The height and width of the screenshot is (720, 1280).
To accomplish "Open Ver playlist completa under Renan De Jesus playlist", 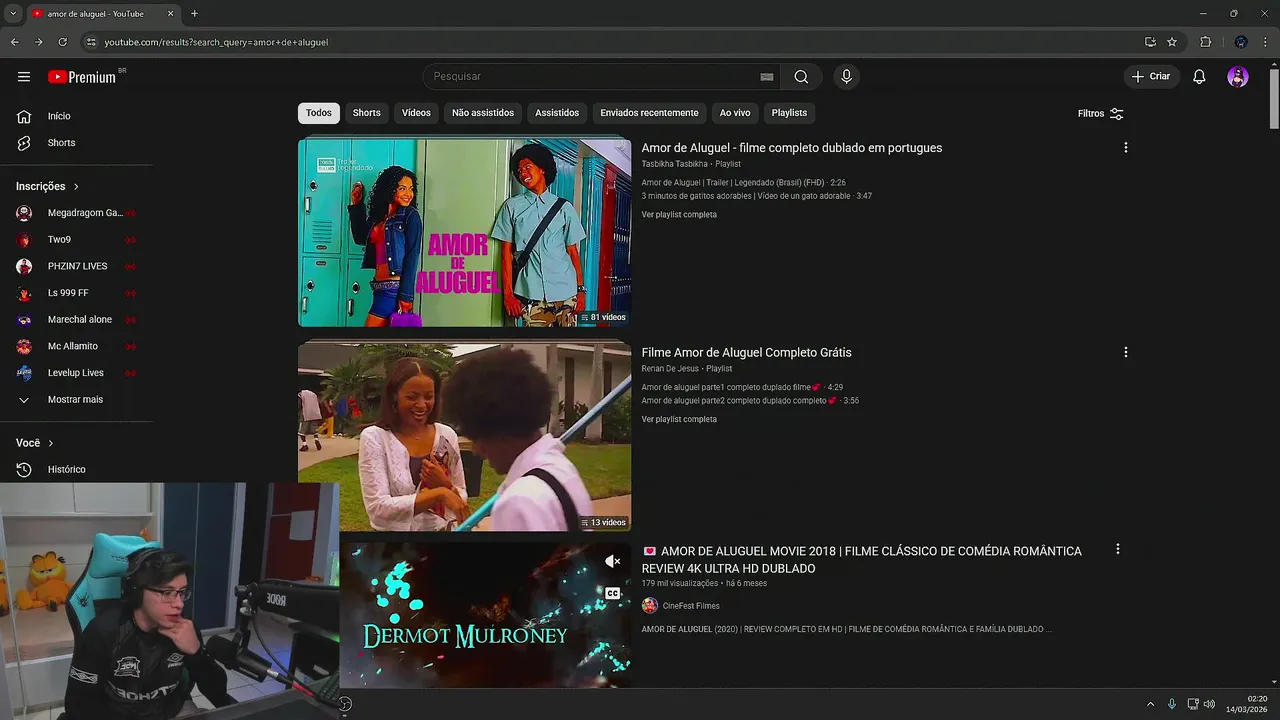I will pyautogui.click(x=679, y=420).
